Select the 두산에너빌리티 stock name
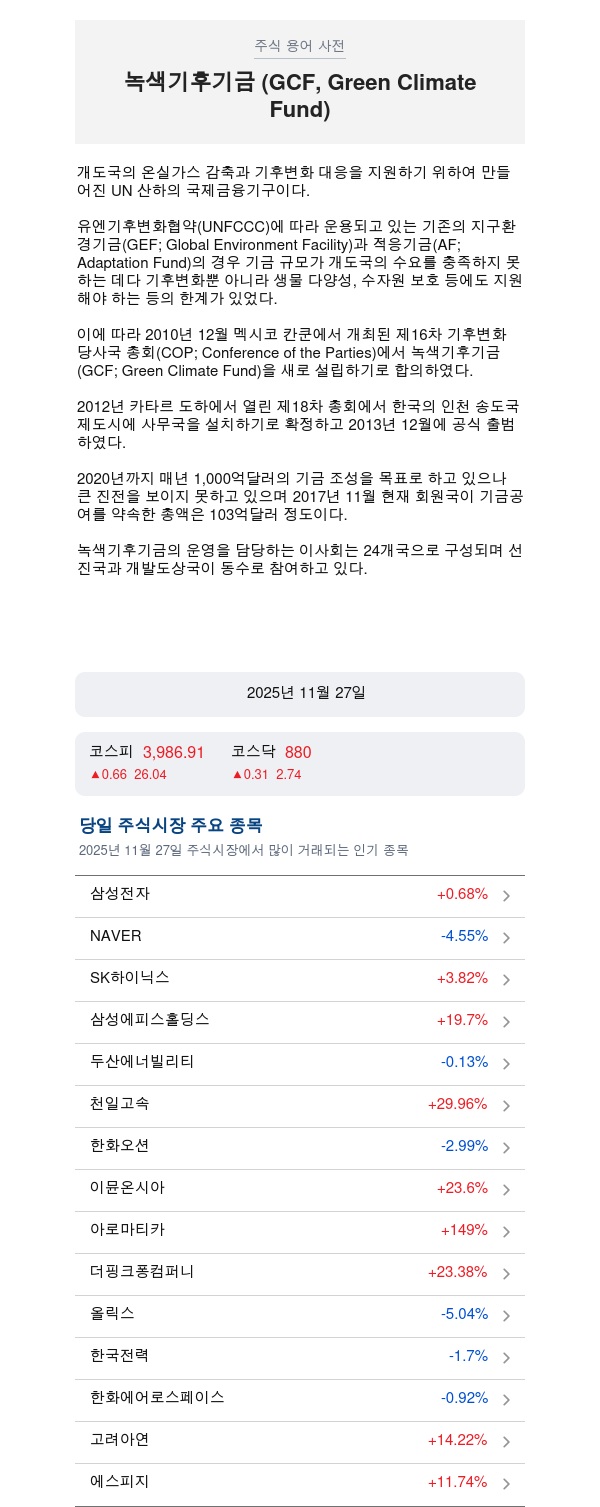Image resolution: width=600 pixels, height=1507 pixels. [x=142, y=1062]
